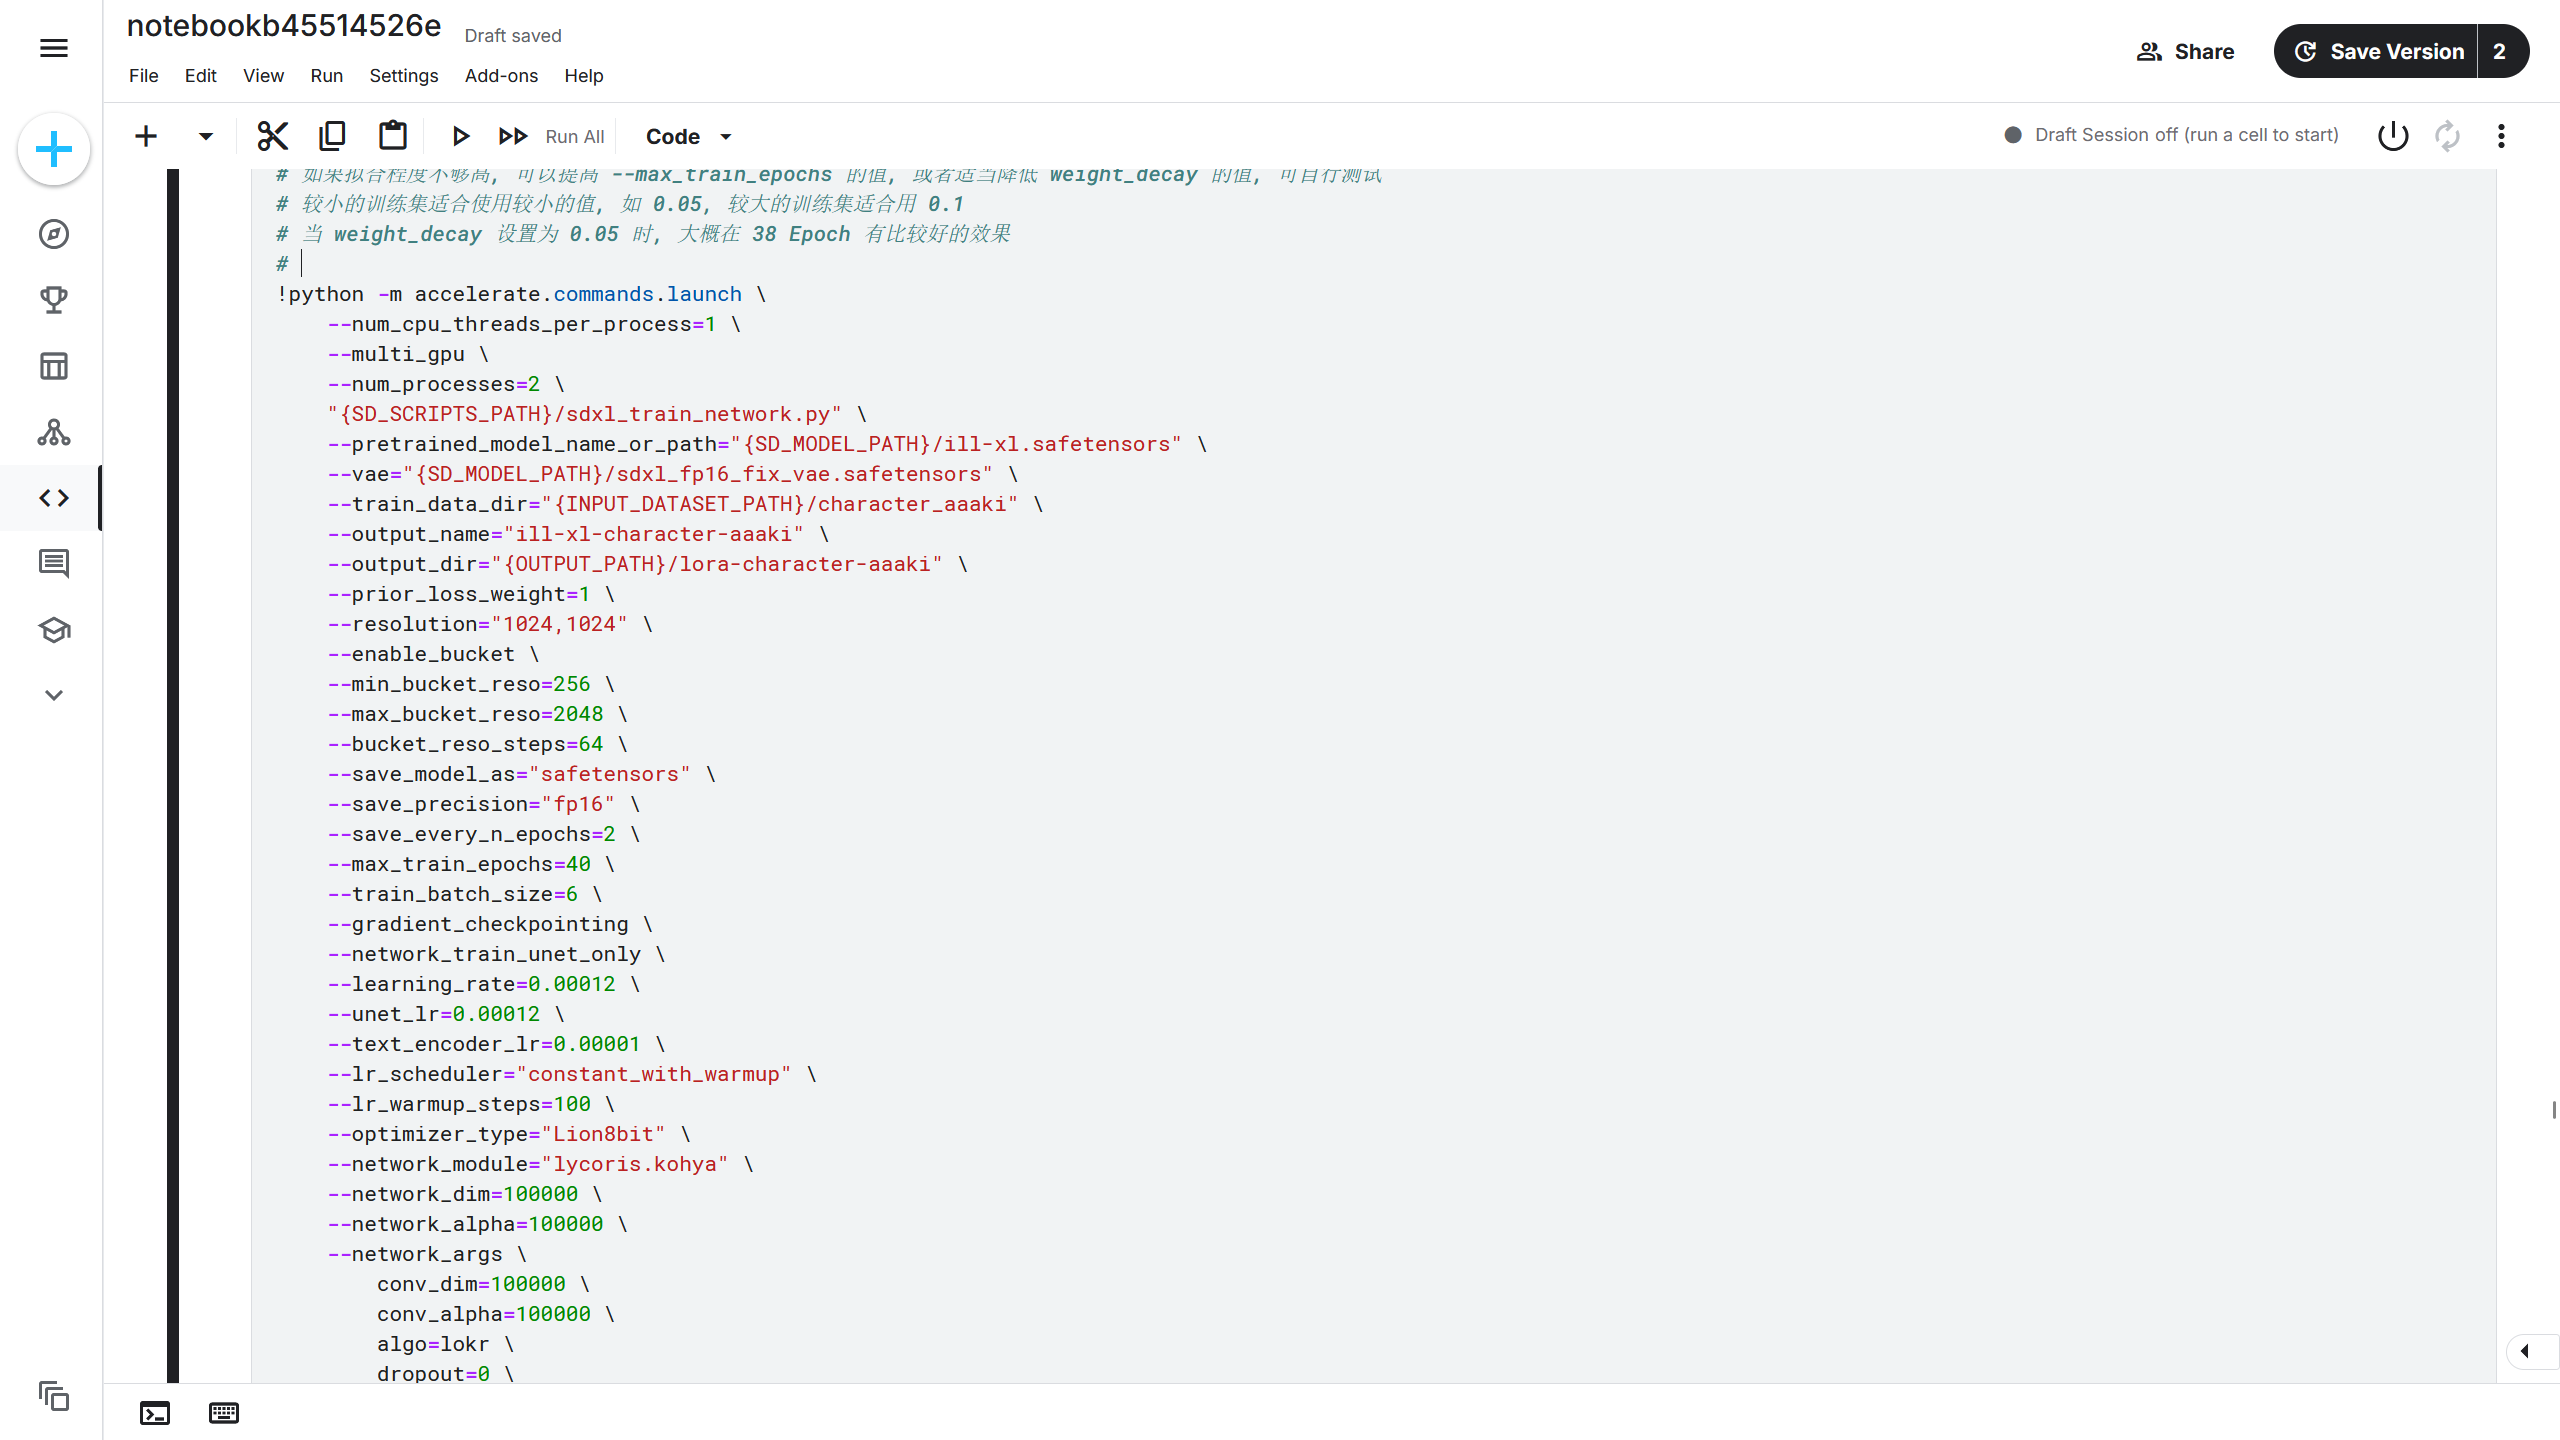Click the Save Version button
2560x1440 pixels.
tap(2378, 52)
